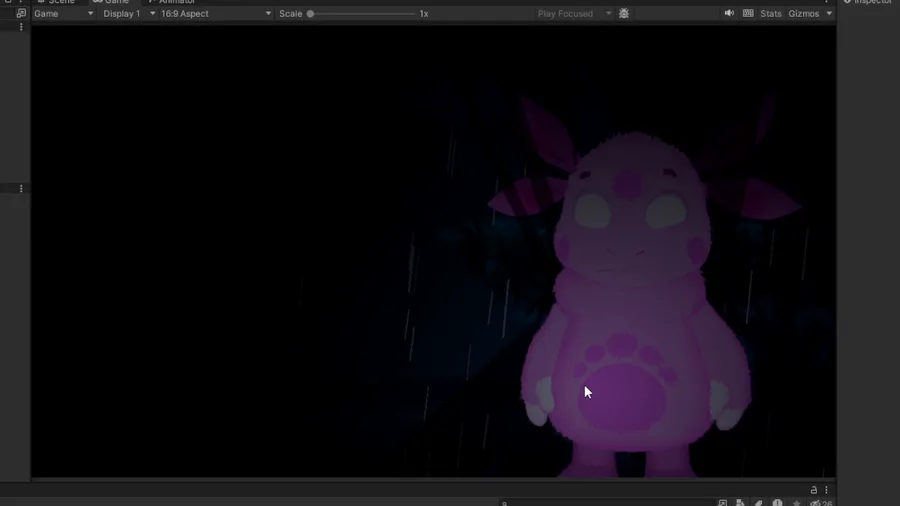Click the Frame Debugger bug icon

[624, 14]
